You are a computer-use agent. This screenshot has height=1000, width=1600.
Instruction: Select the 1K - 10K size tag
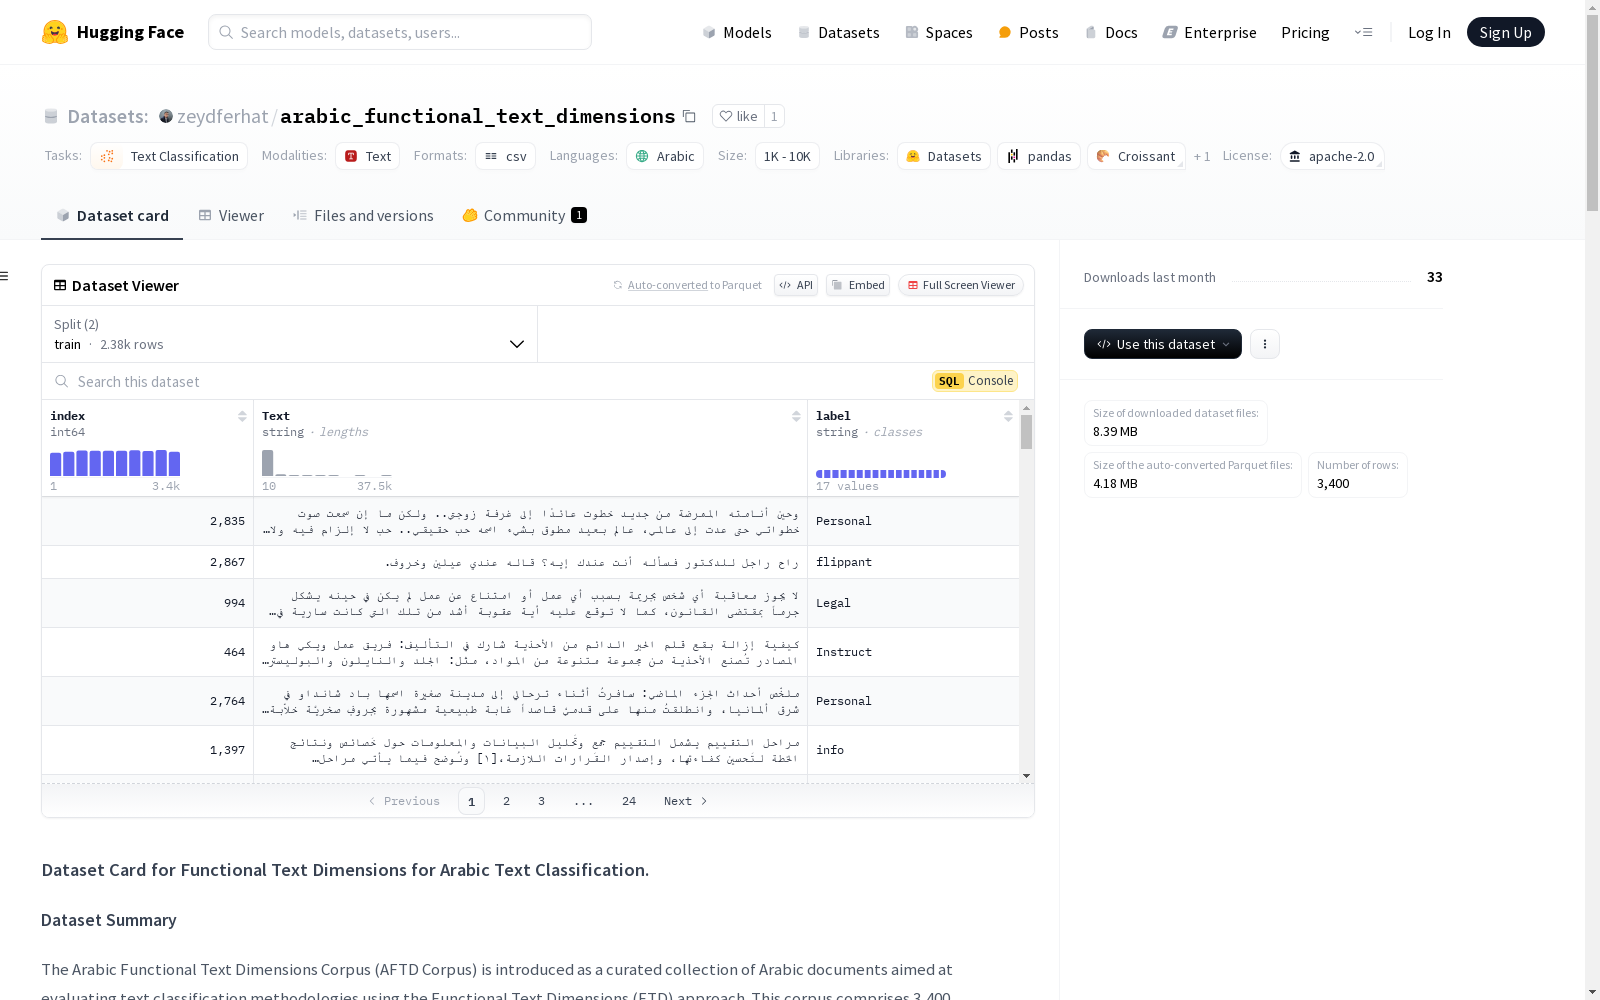pos(787,156)
